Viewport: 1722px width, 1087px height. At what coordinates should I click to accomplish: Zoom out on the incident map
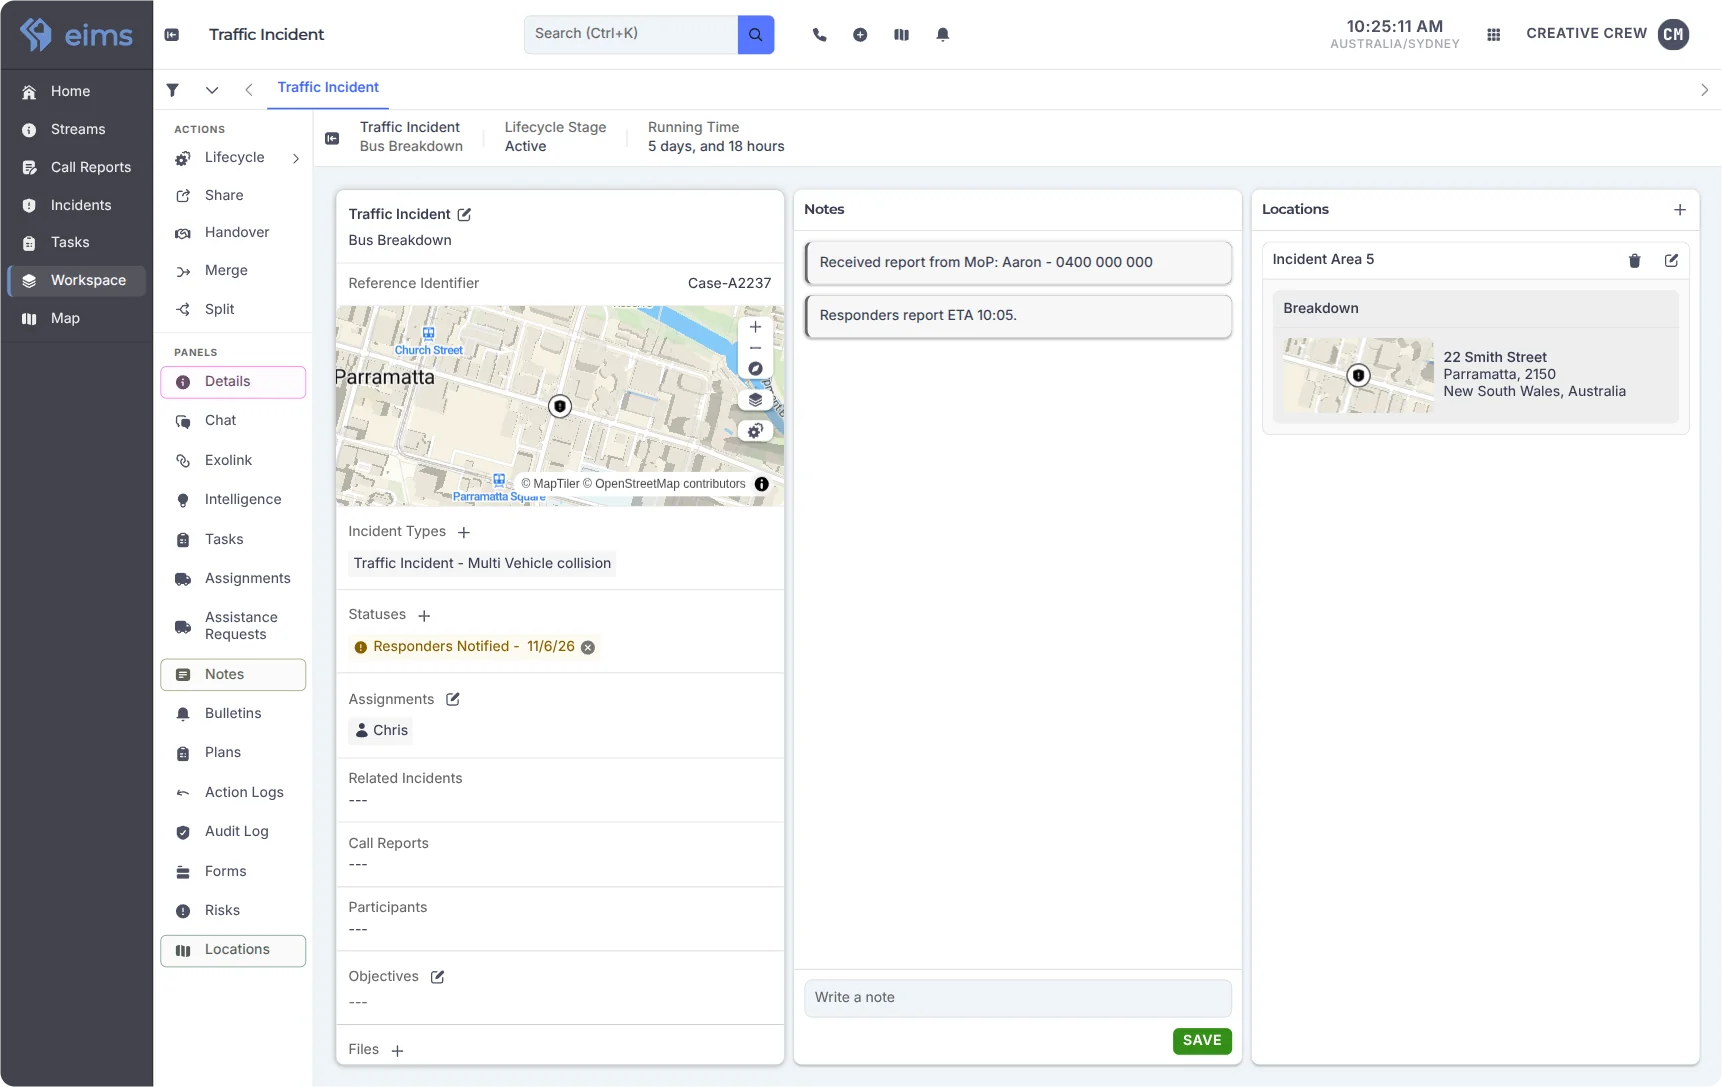[x=756, y=348]
